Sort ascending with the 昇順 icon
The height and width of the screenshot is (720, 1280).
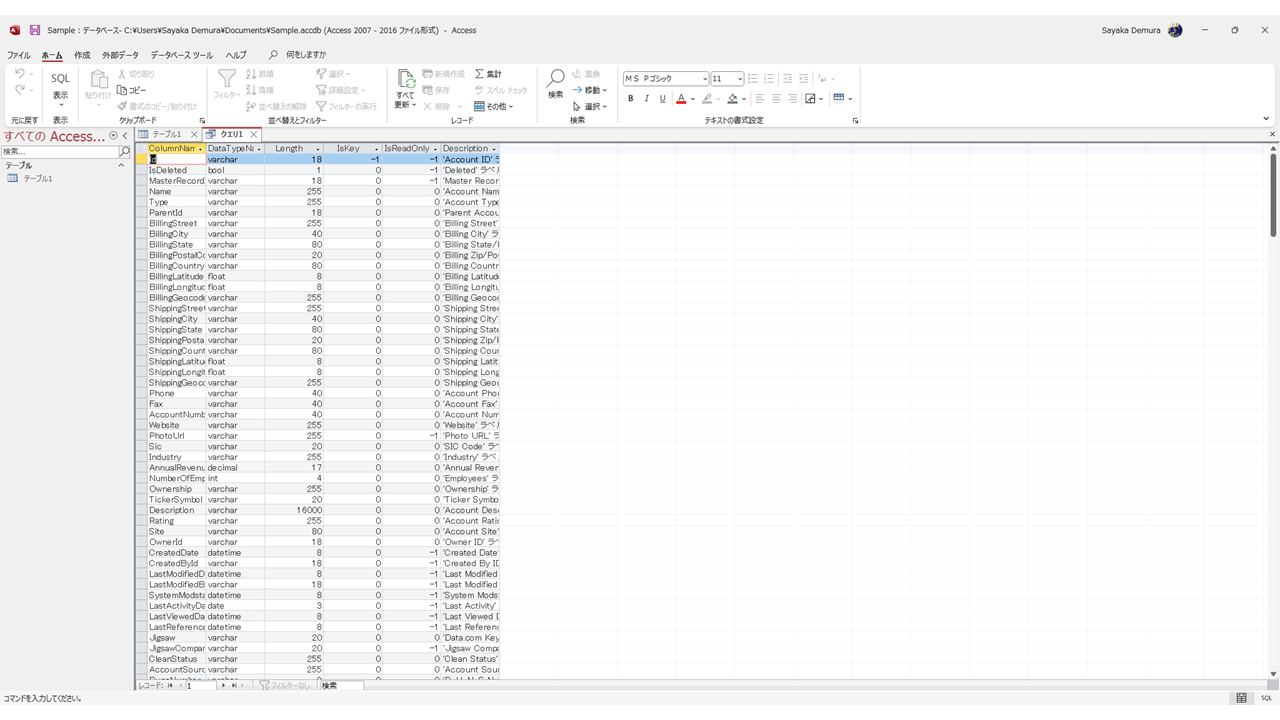point(250,74)
